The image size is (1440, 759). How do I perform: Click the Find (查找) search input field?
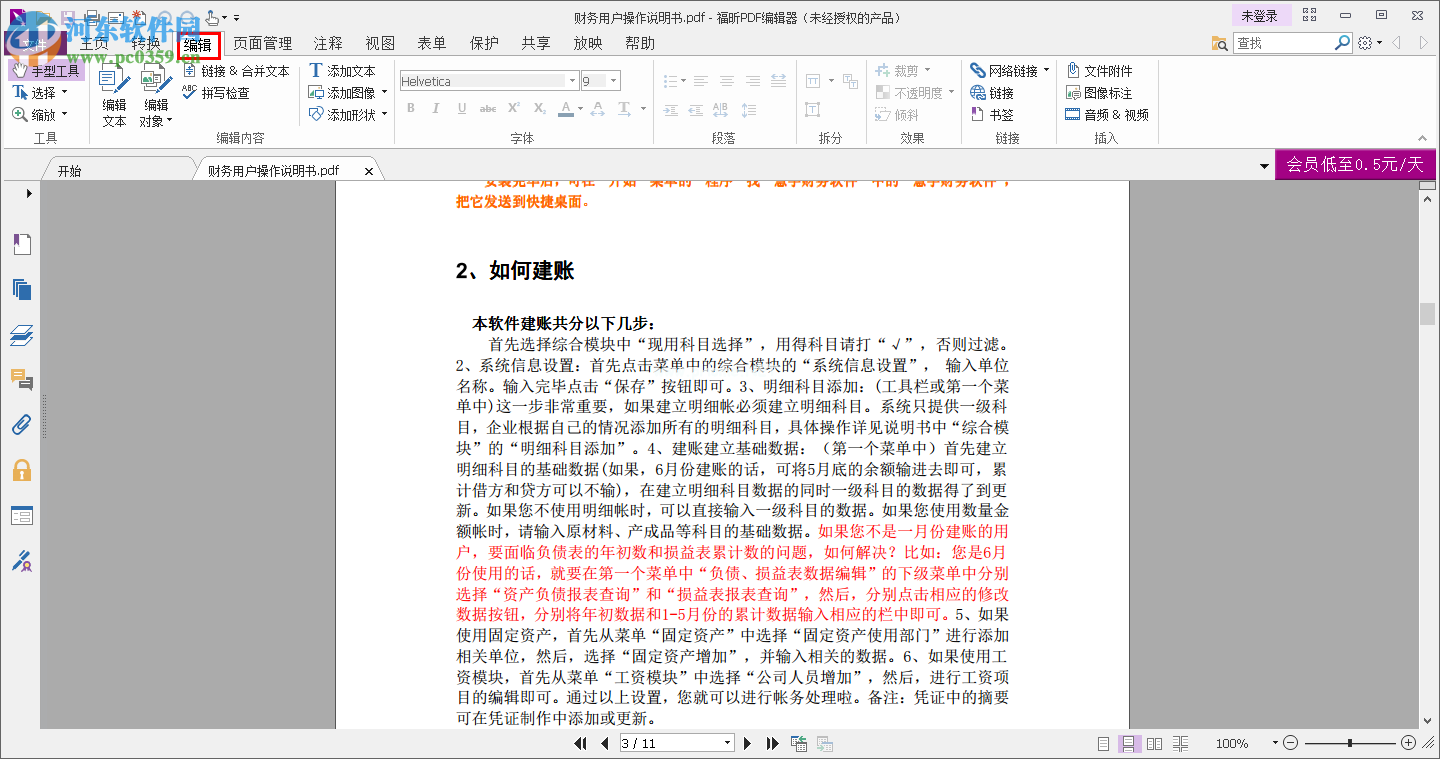pos(1284,43)
